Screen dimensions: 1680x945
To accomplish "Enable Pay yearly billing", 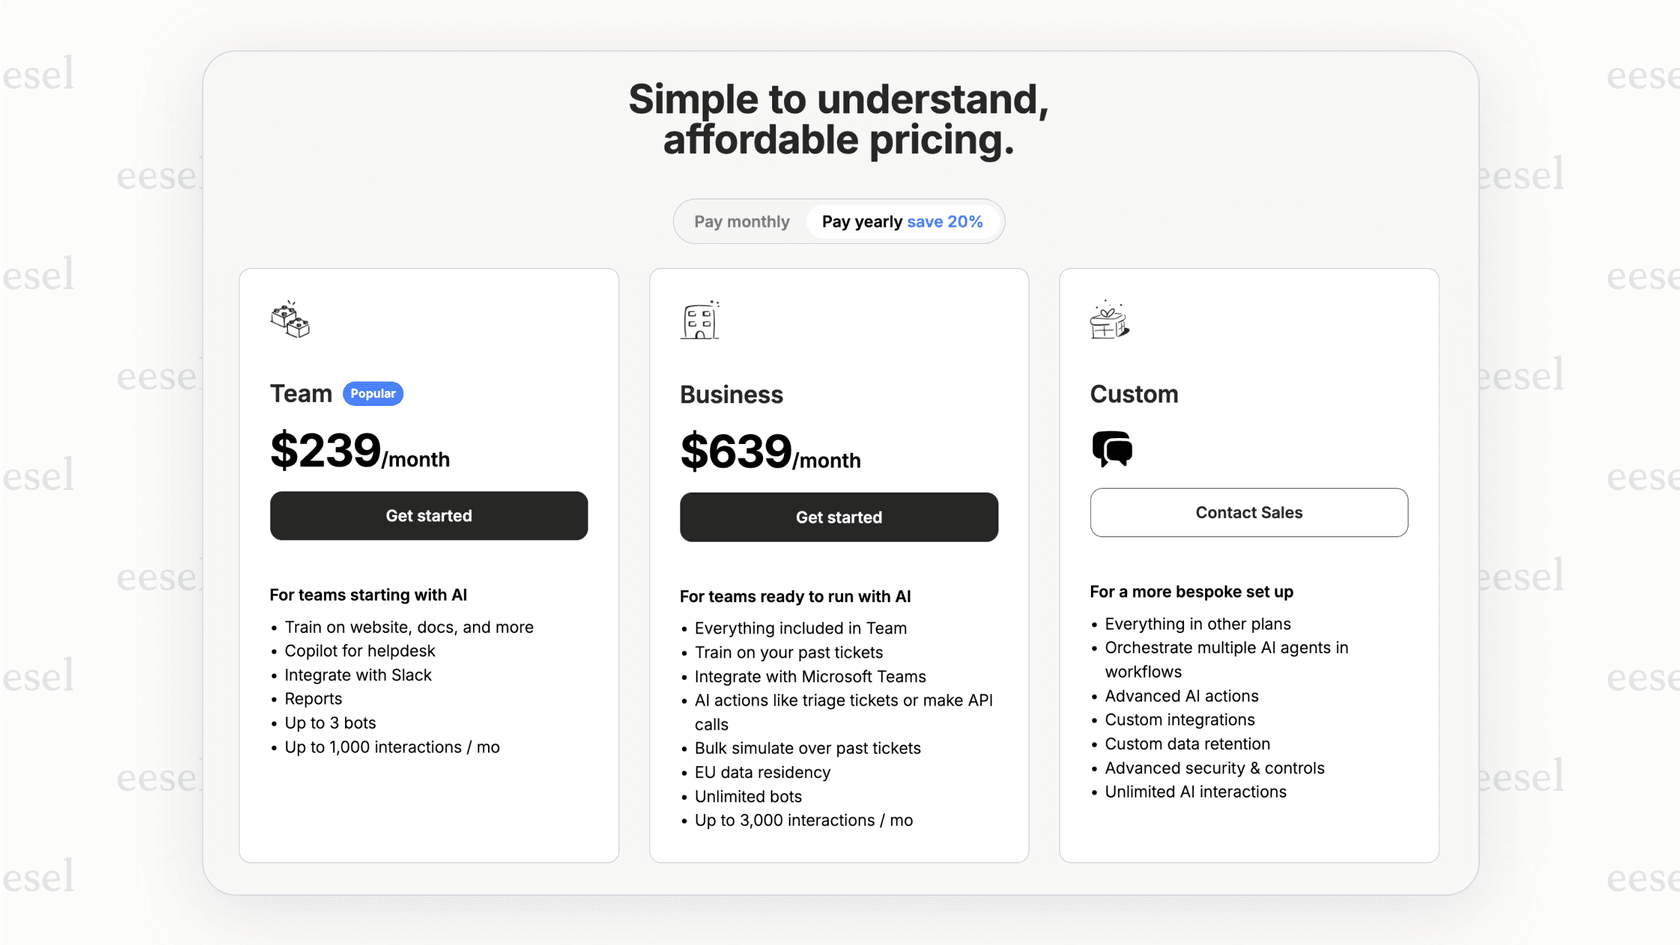I will [860, 221].
